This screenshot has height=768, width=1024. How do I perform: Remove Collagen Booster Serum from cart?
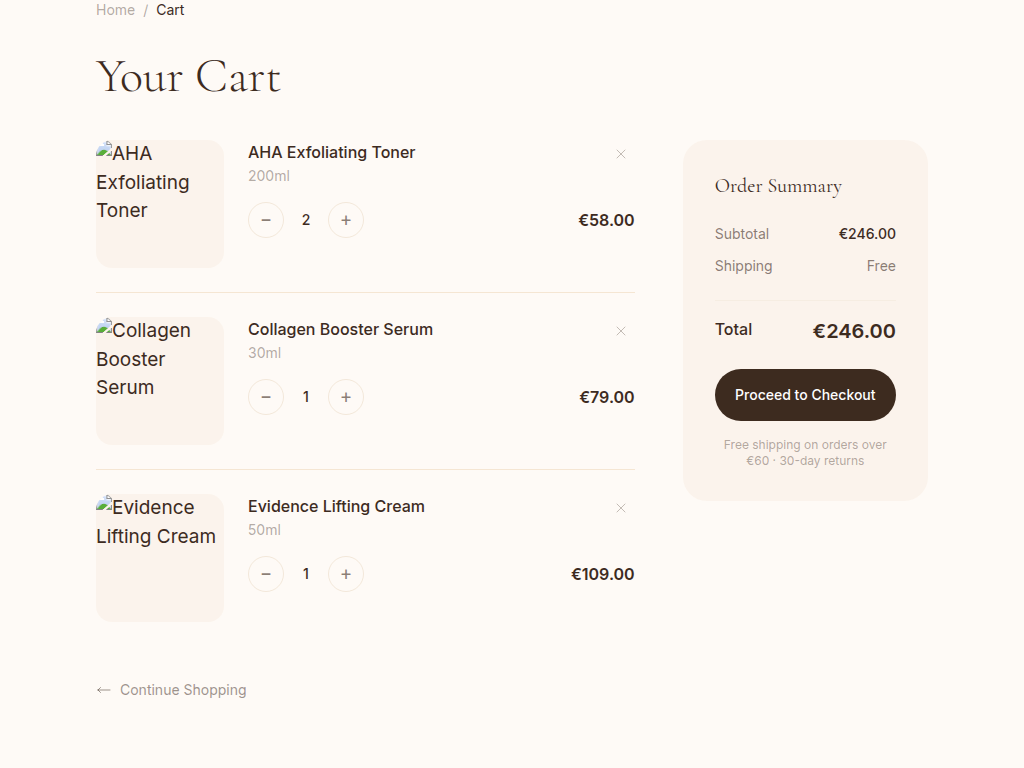click(x=621, y=331)
